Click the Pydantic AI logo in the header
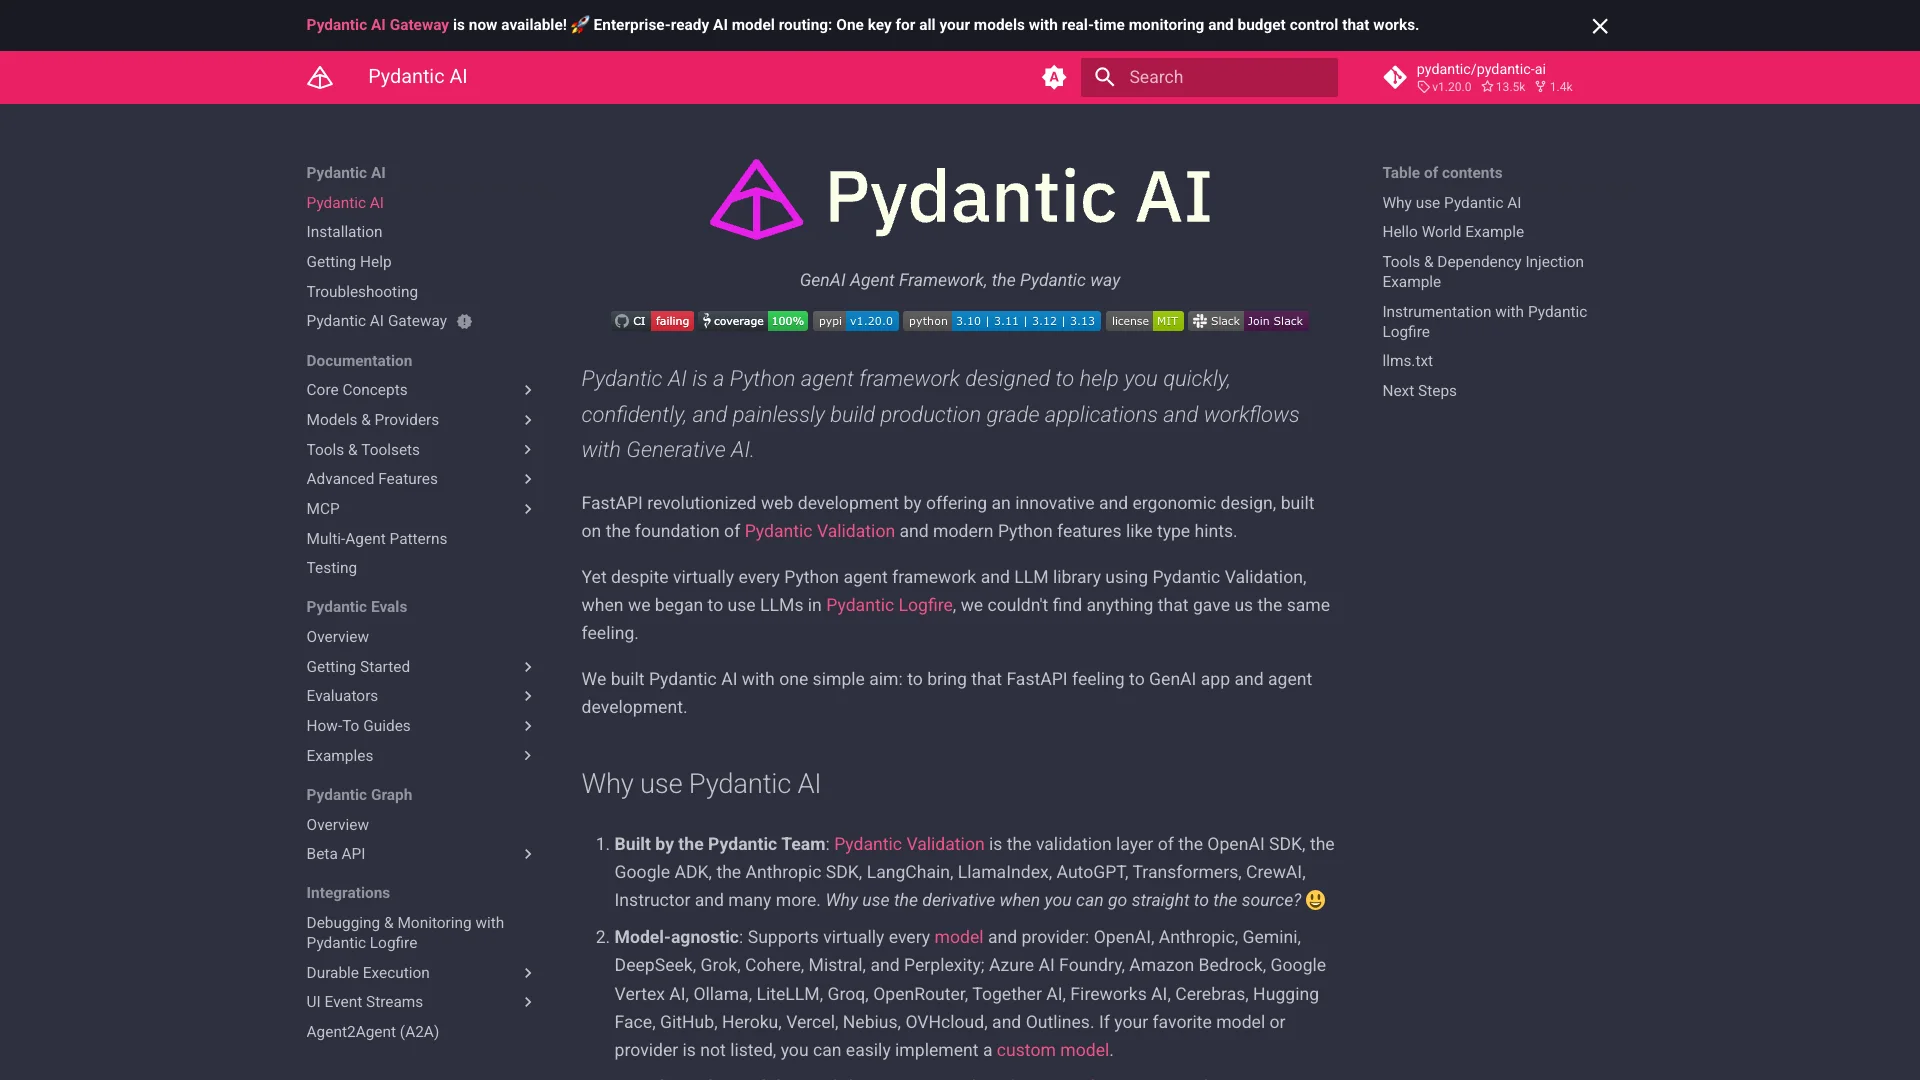The height and width of the screenshot is (1080, 1920). coord(319,77)
